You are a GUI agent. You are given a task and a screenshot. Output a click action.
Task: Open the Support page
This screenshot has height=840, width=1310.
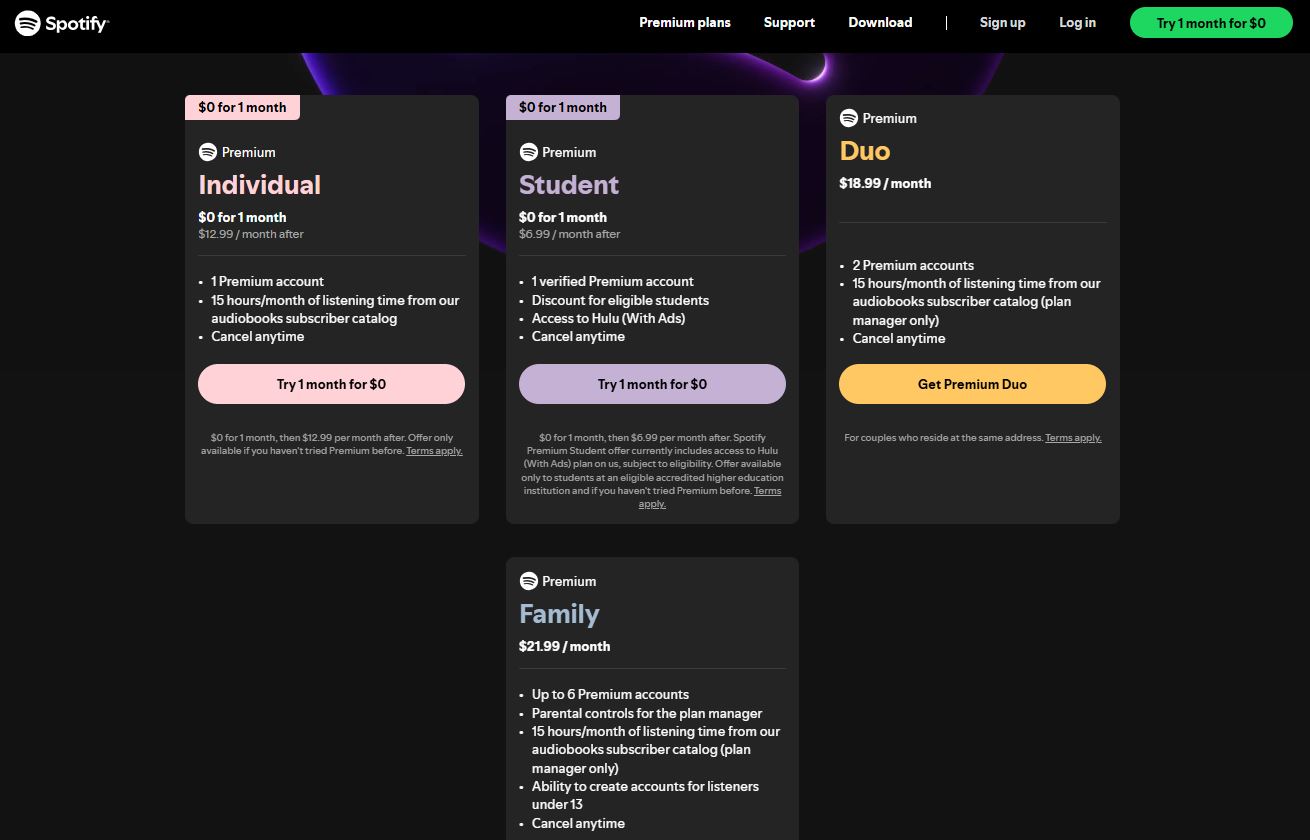[789, 23]
